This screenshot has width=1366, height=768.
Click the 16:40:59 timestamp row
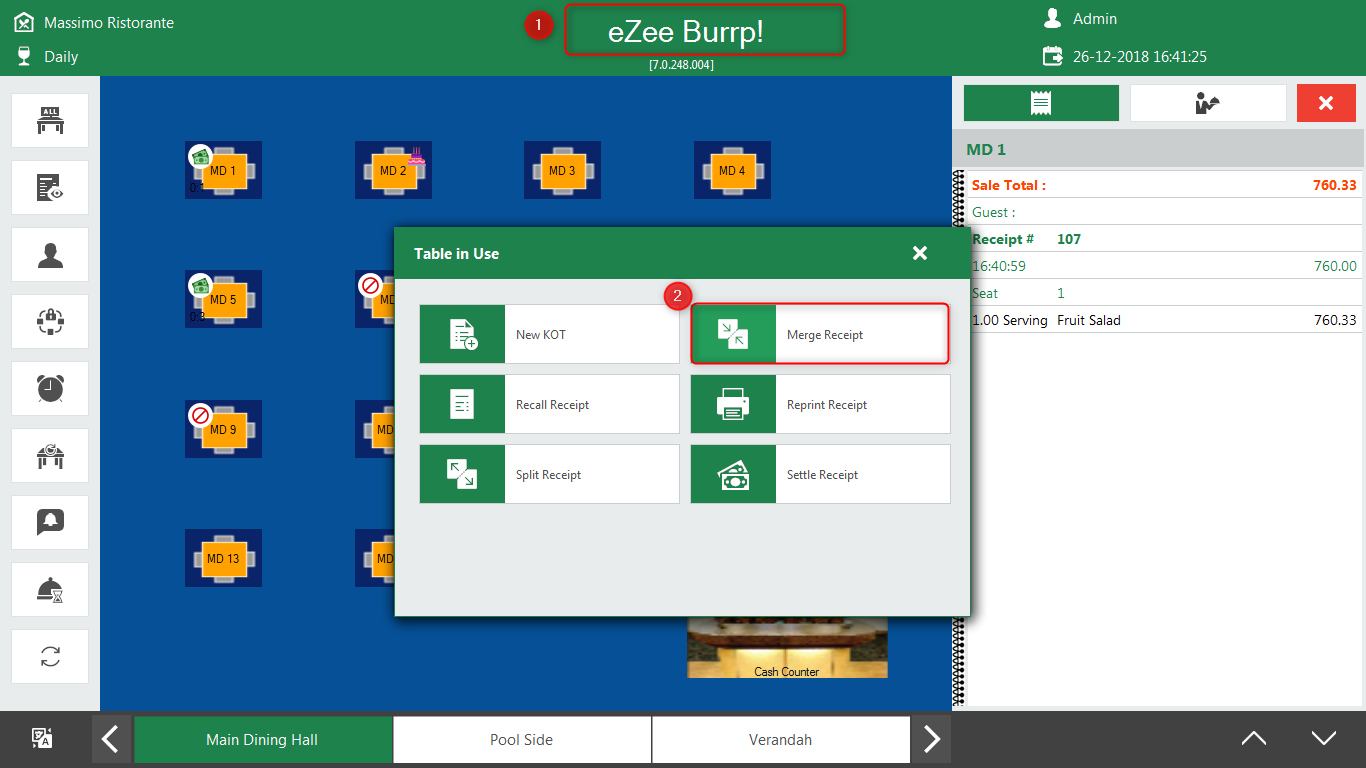click(x=1166, y=266)
